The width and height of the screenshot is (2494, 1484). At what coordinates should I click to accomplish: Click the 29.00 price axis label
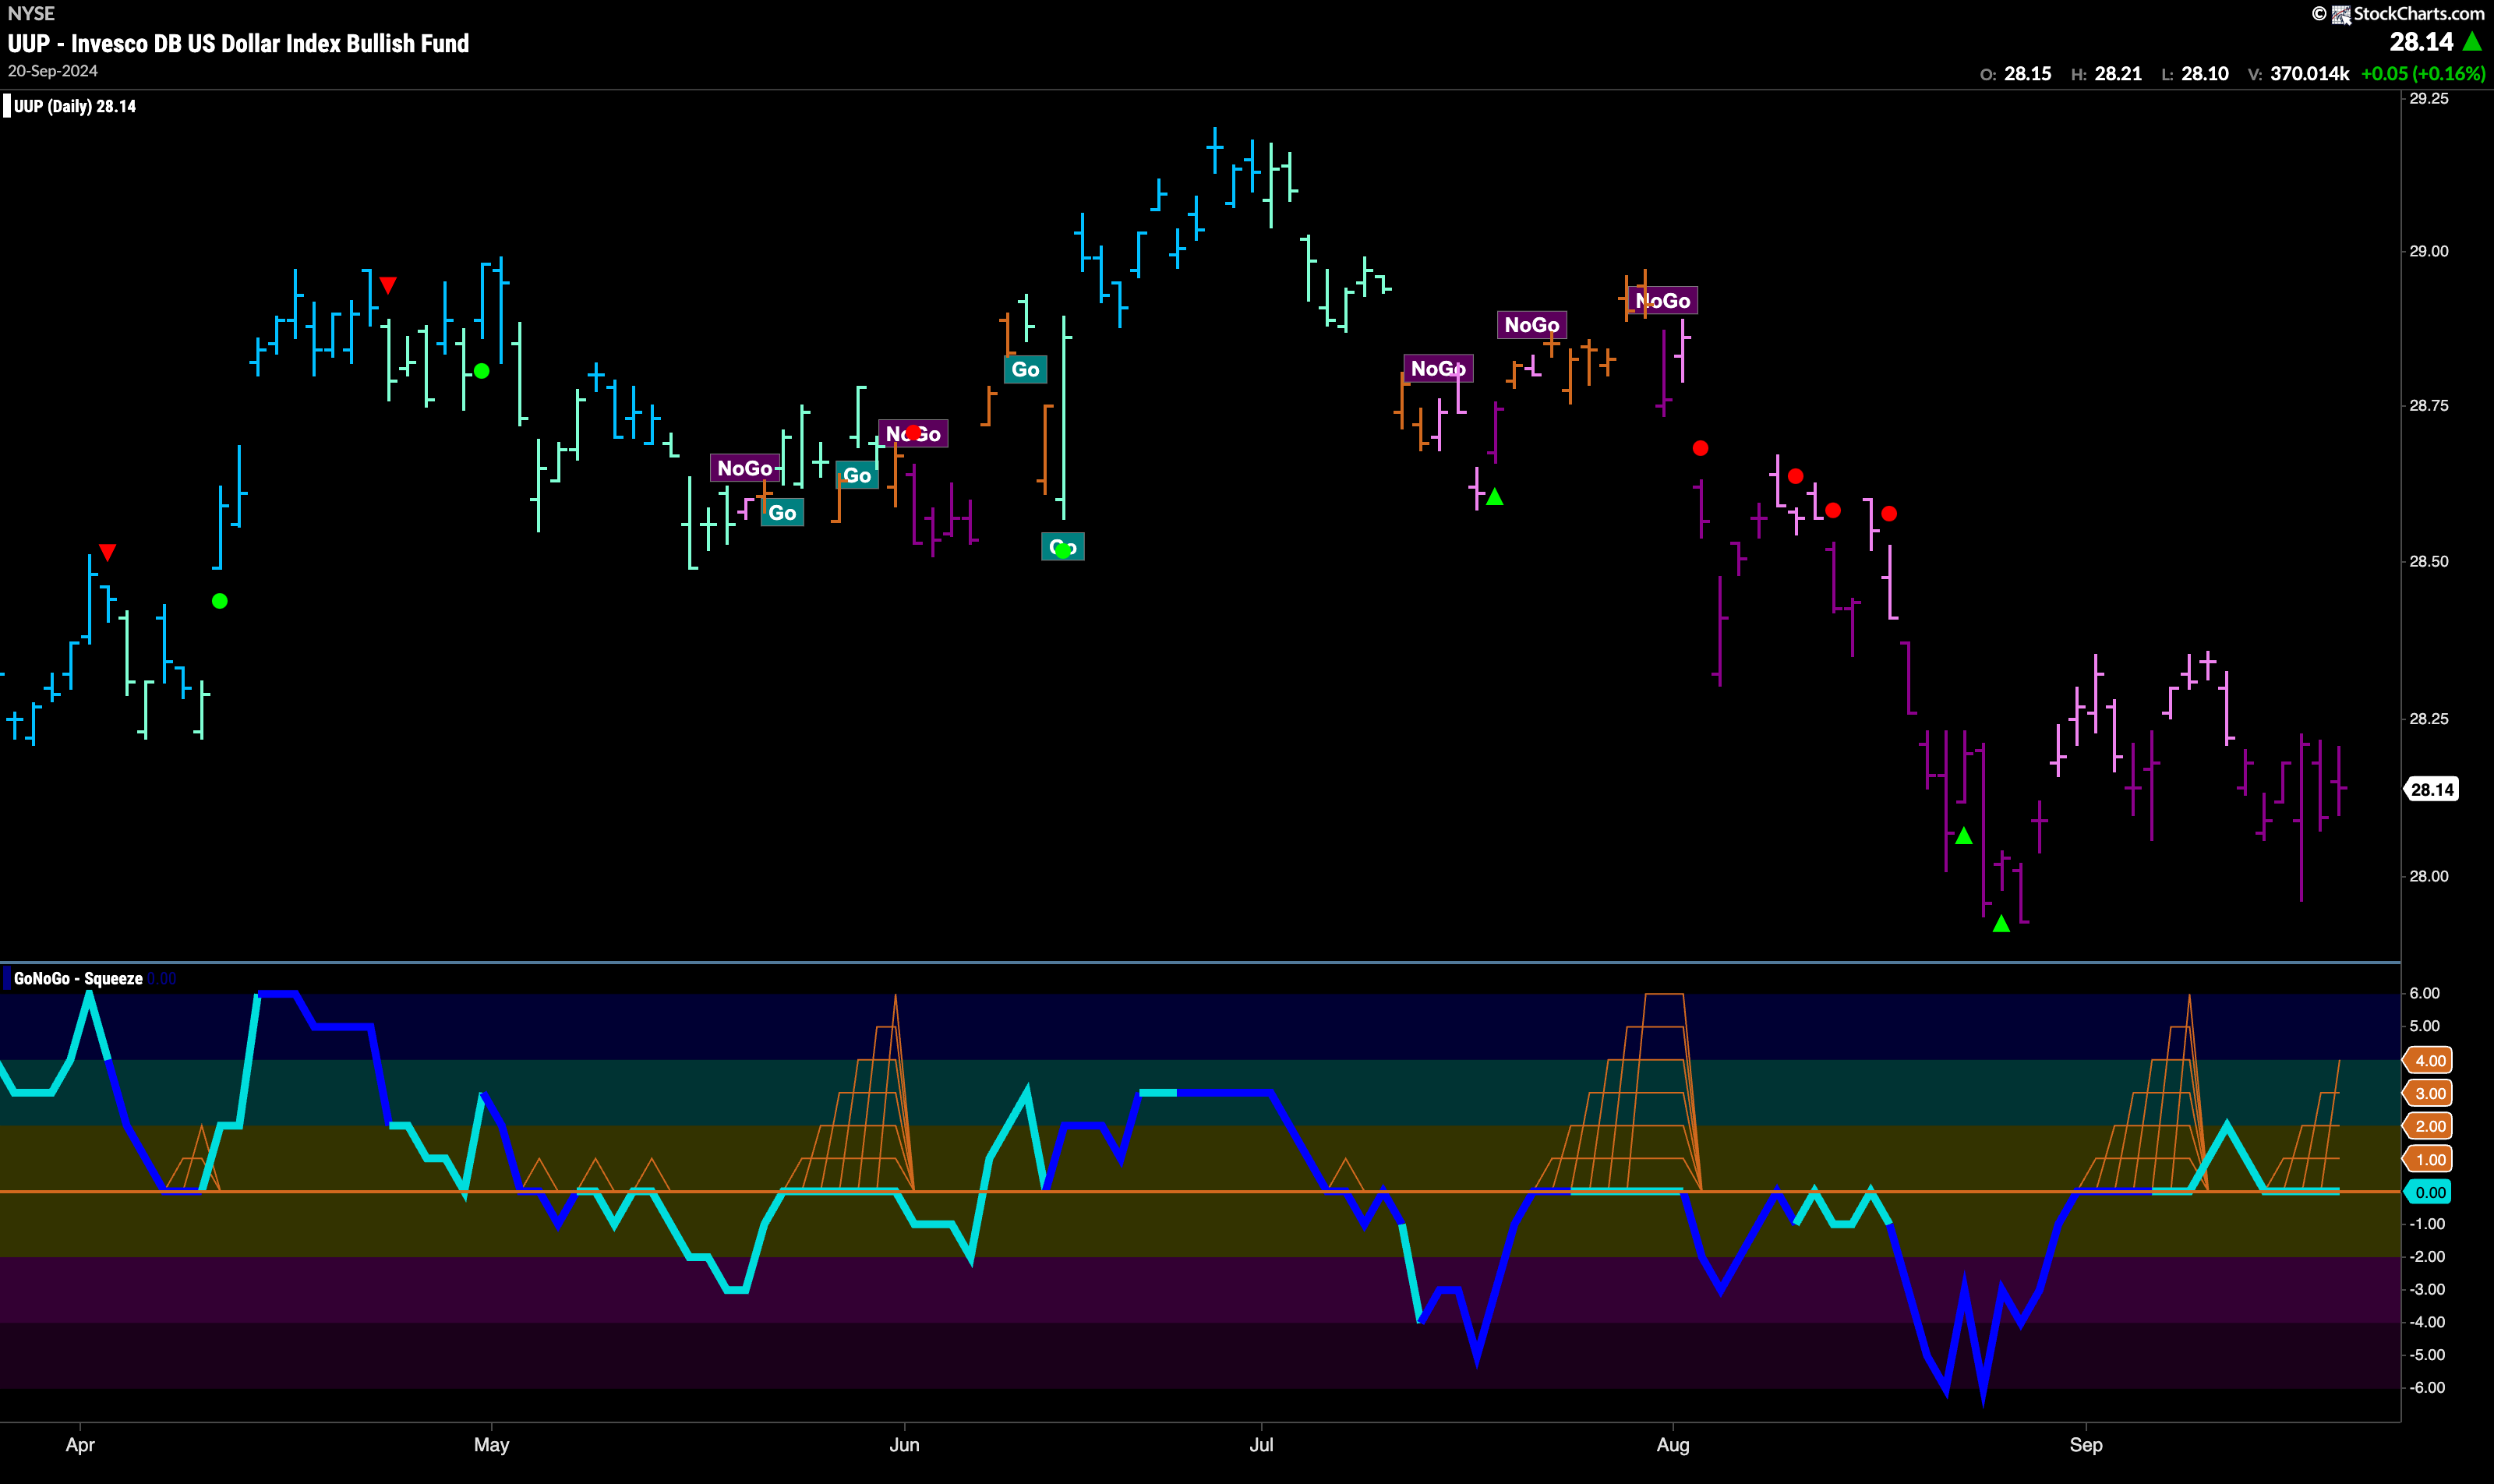[x=2429, y=251]
